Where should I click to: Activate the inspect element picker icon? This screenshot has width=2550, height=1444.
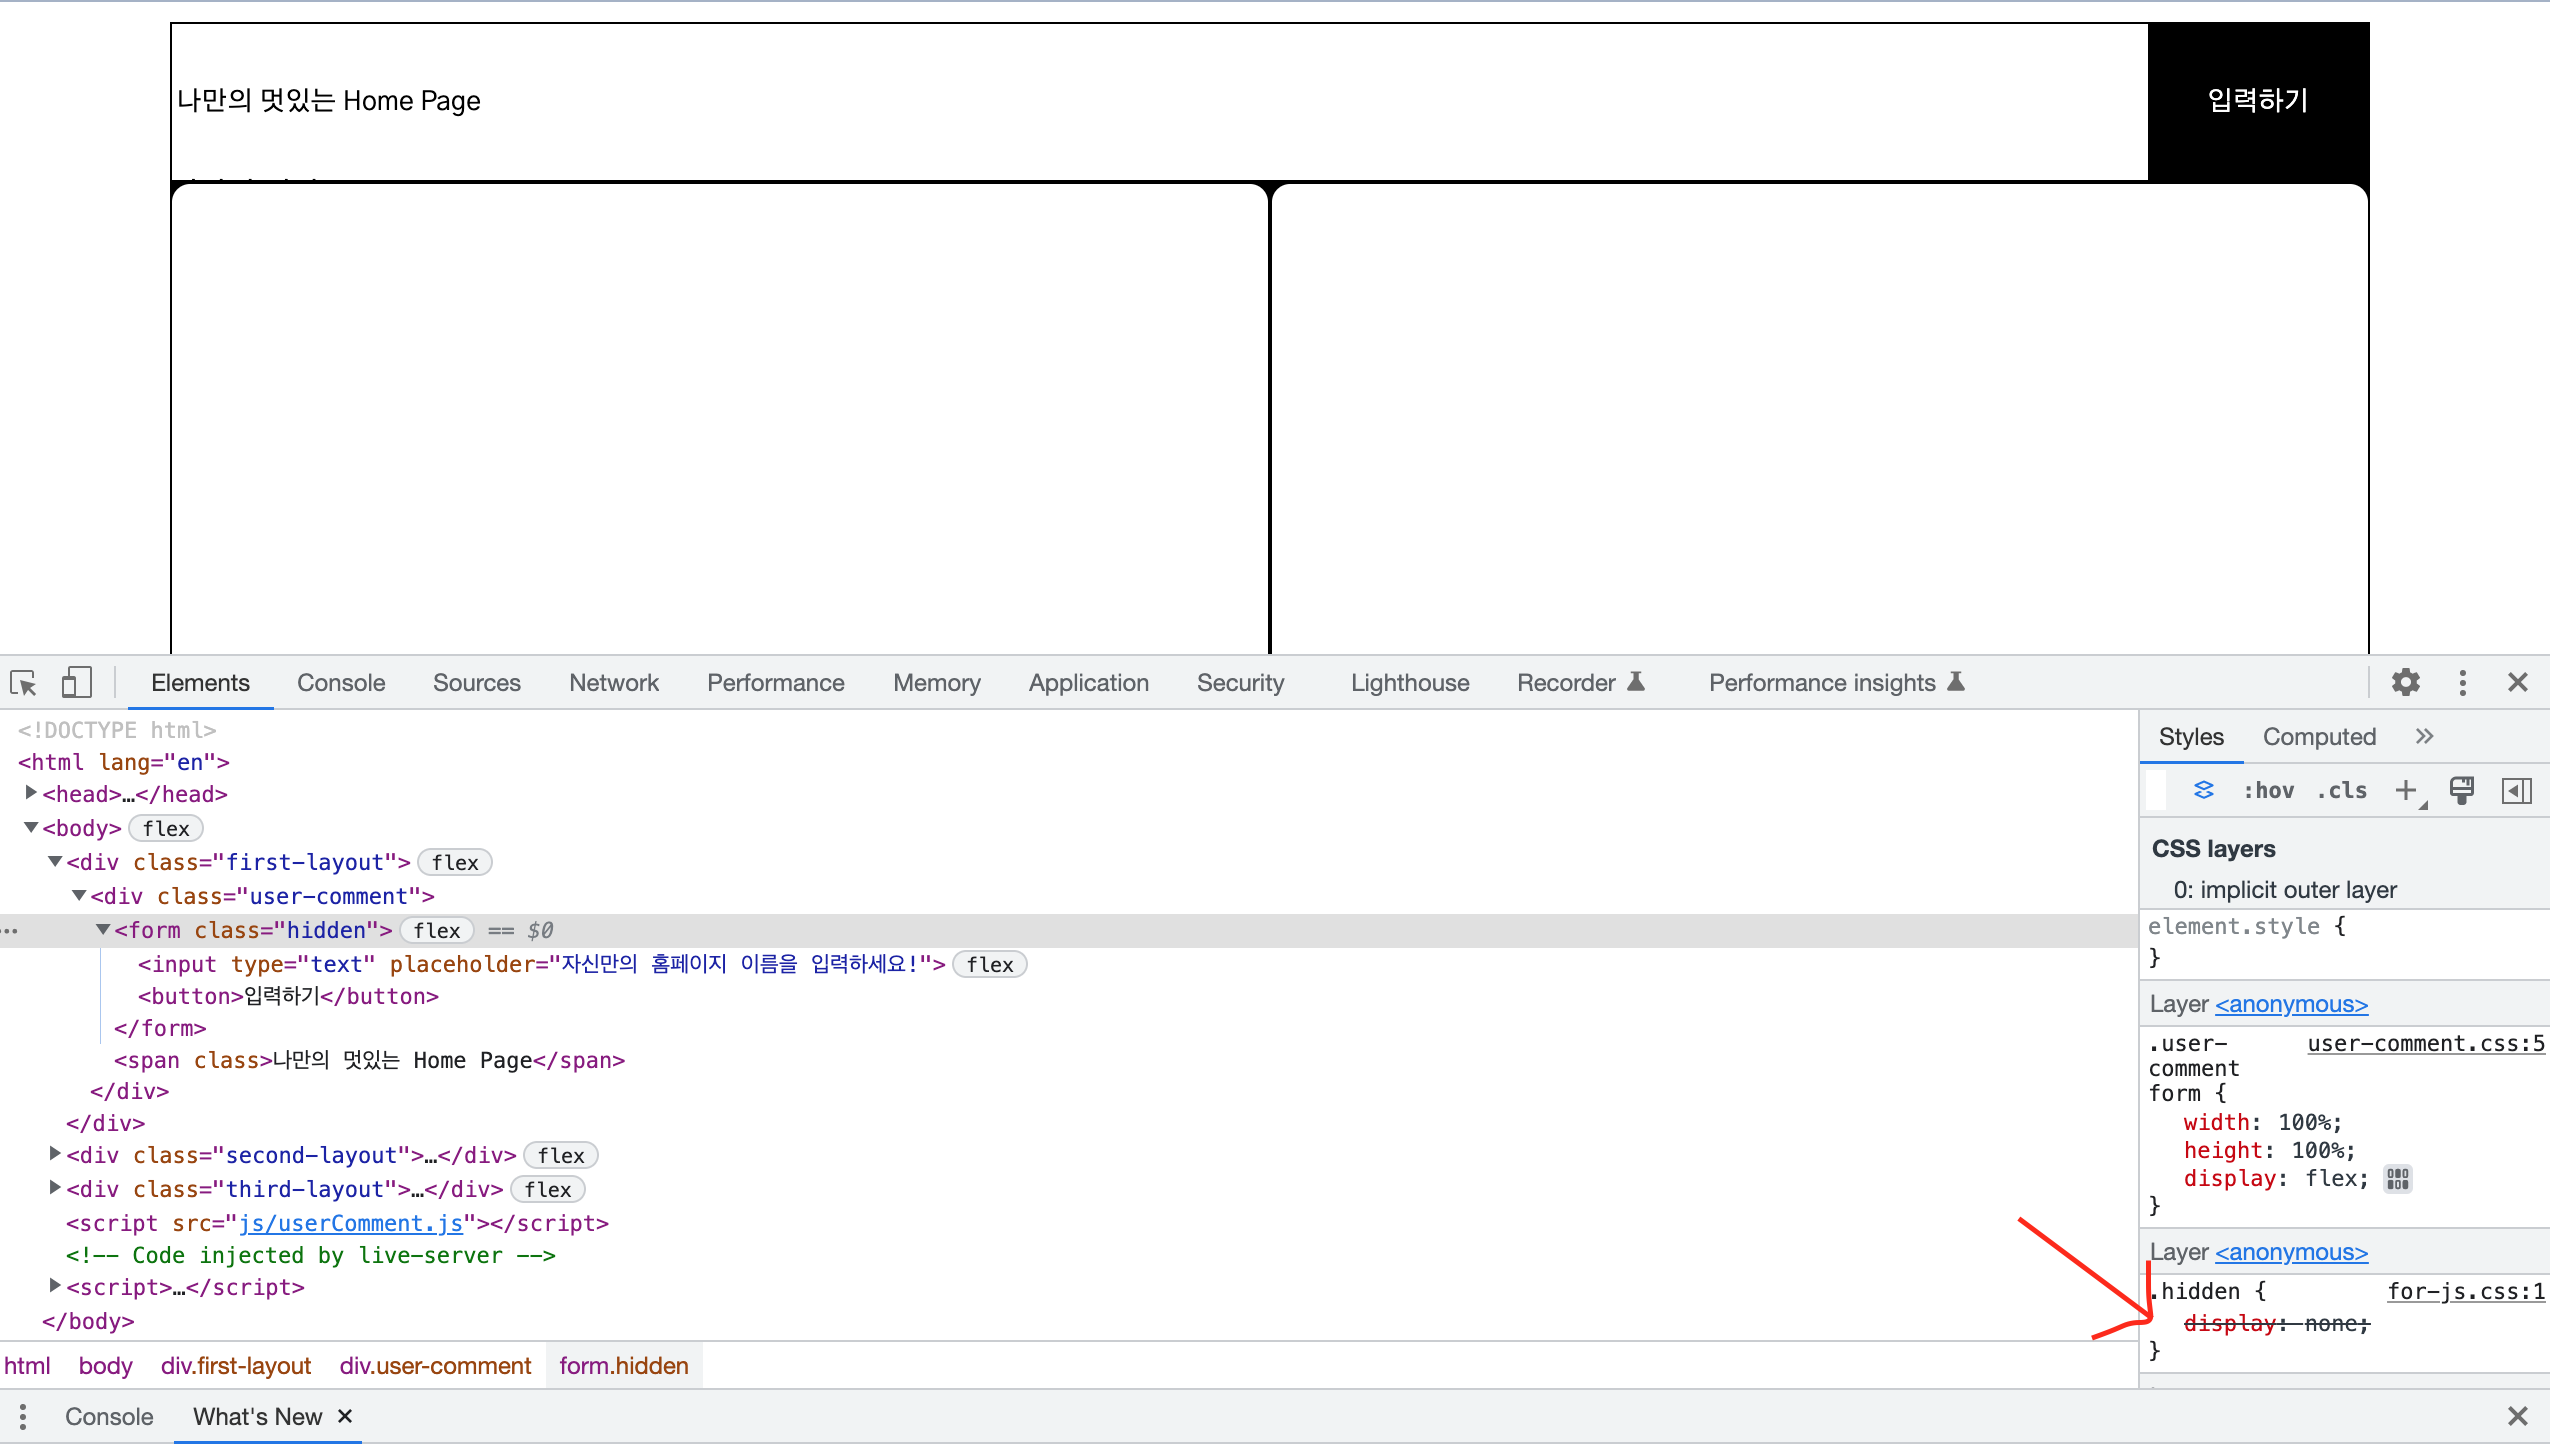23,683
